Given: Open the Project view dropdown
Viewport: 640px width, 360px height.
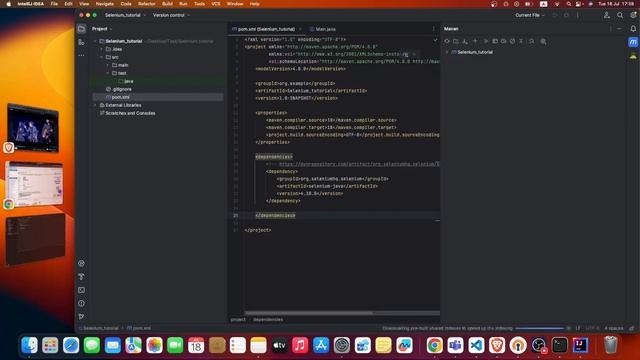Looking at the screenshot, I should tap(102, 29).
